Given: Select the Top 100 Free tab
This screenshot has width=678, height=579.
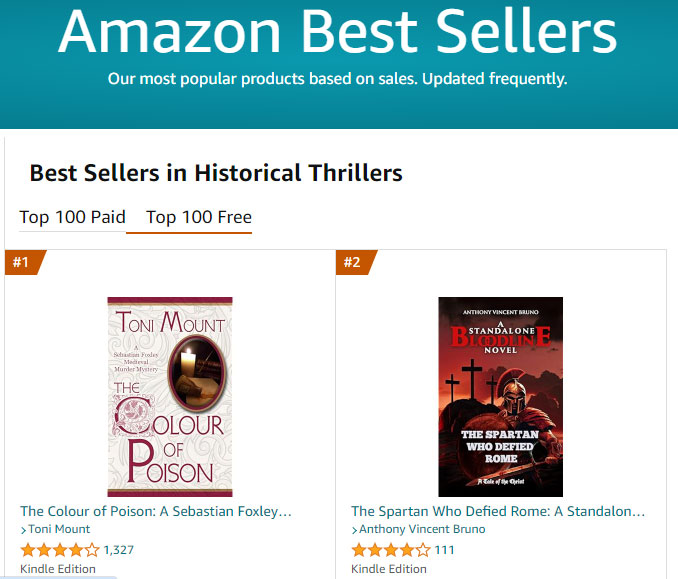Looking at the screenshot, I should click(x=199, y=217).
